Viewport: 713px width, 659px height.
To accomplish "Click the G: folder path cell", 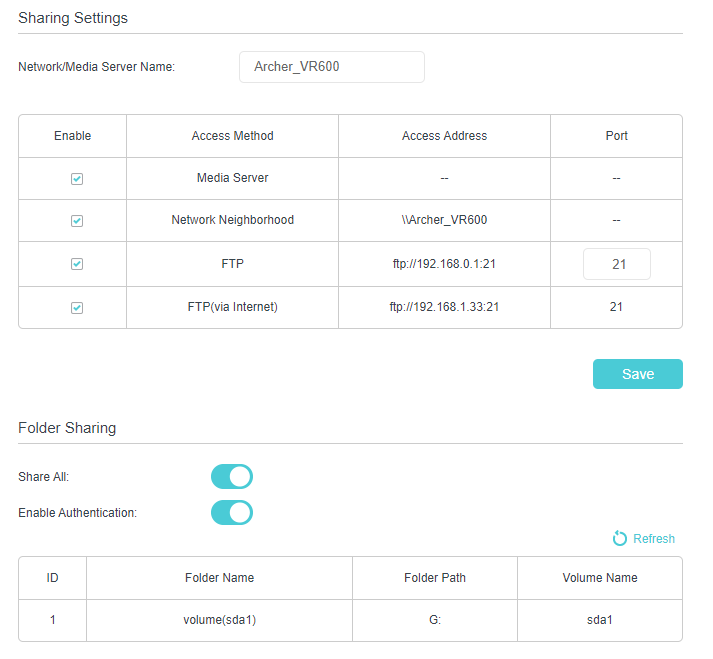I will coord(434,620).
